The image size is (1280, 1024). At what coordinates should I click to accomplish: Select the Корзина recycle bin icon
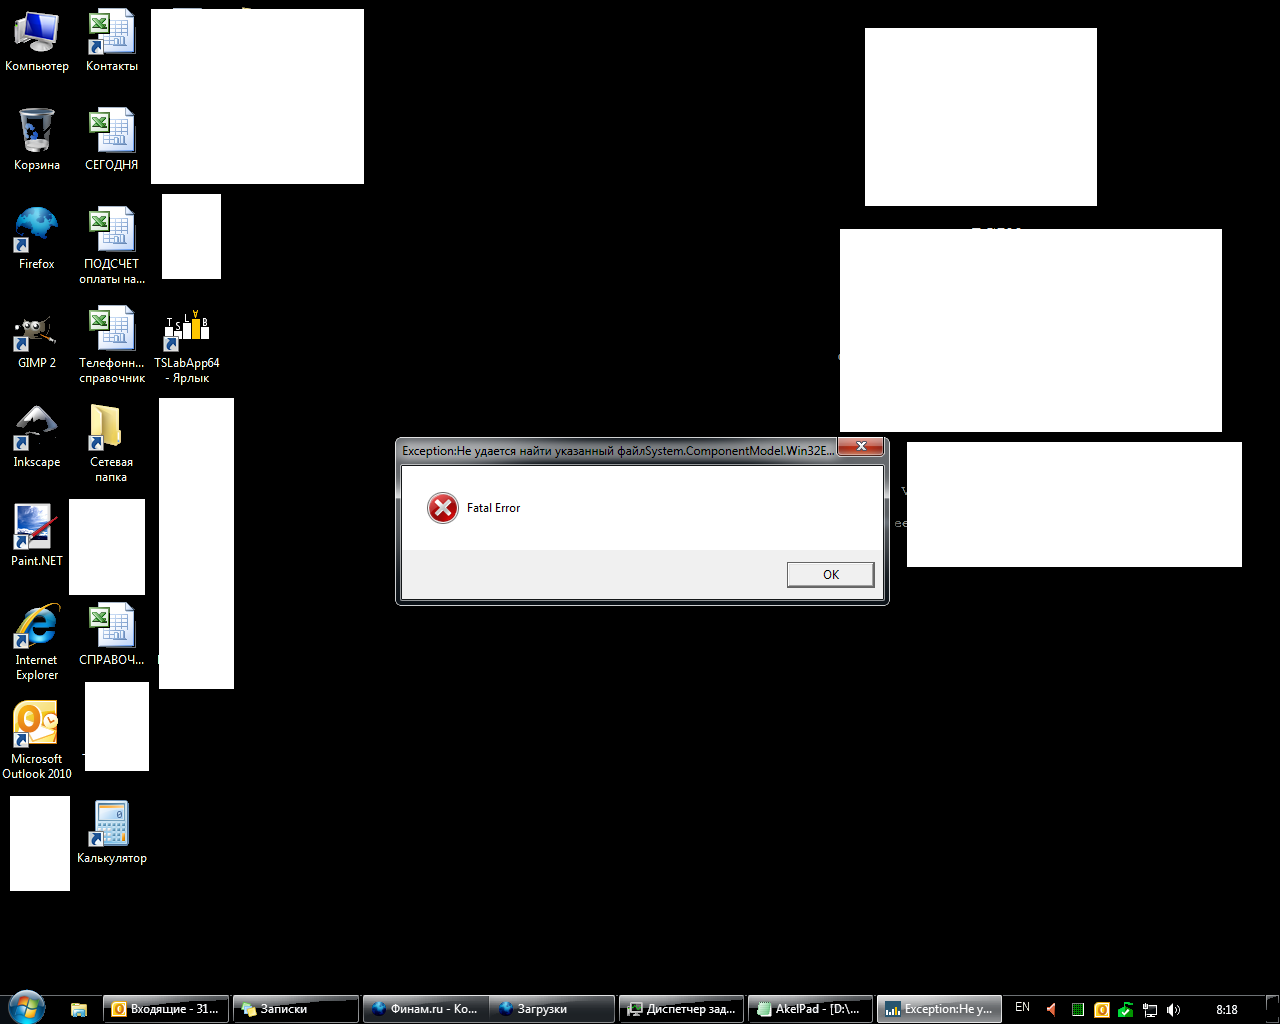[x=37, y=140]
